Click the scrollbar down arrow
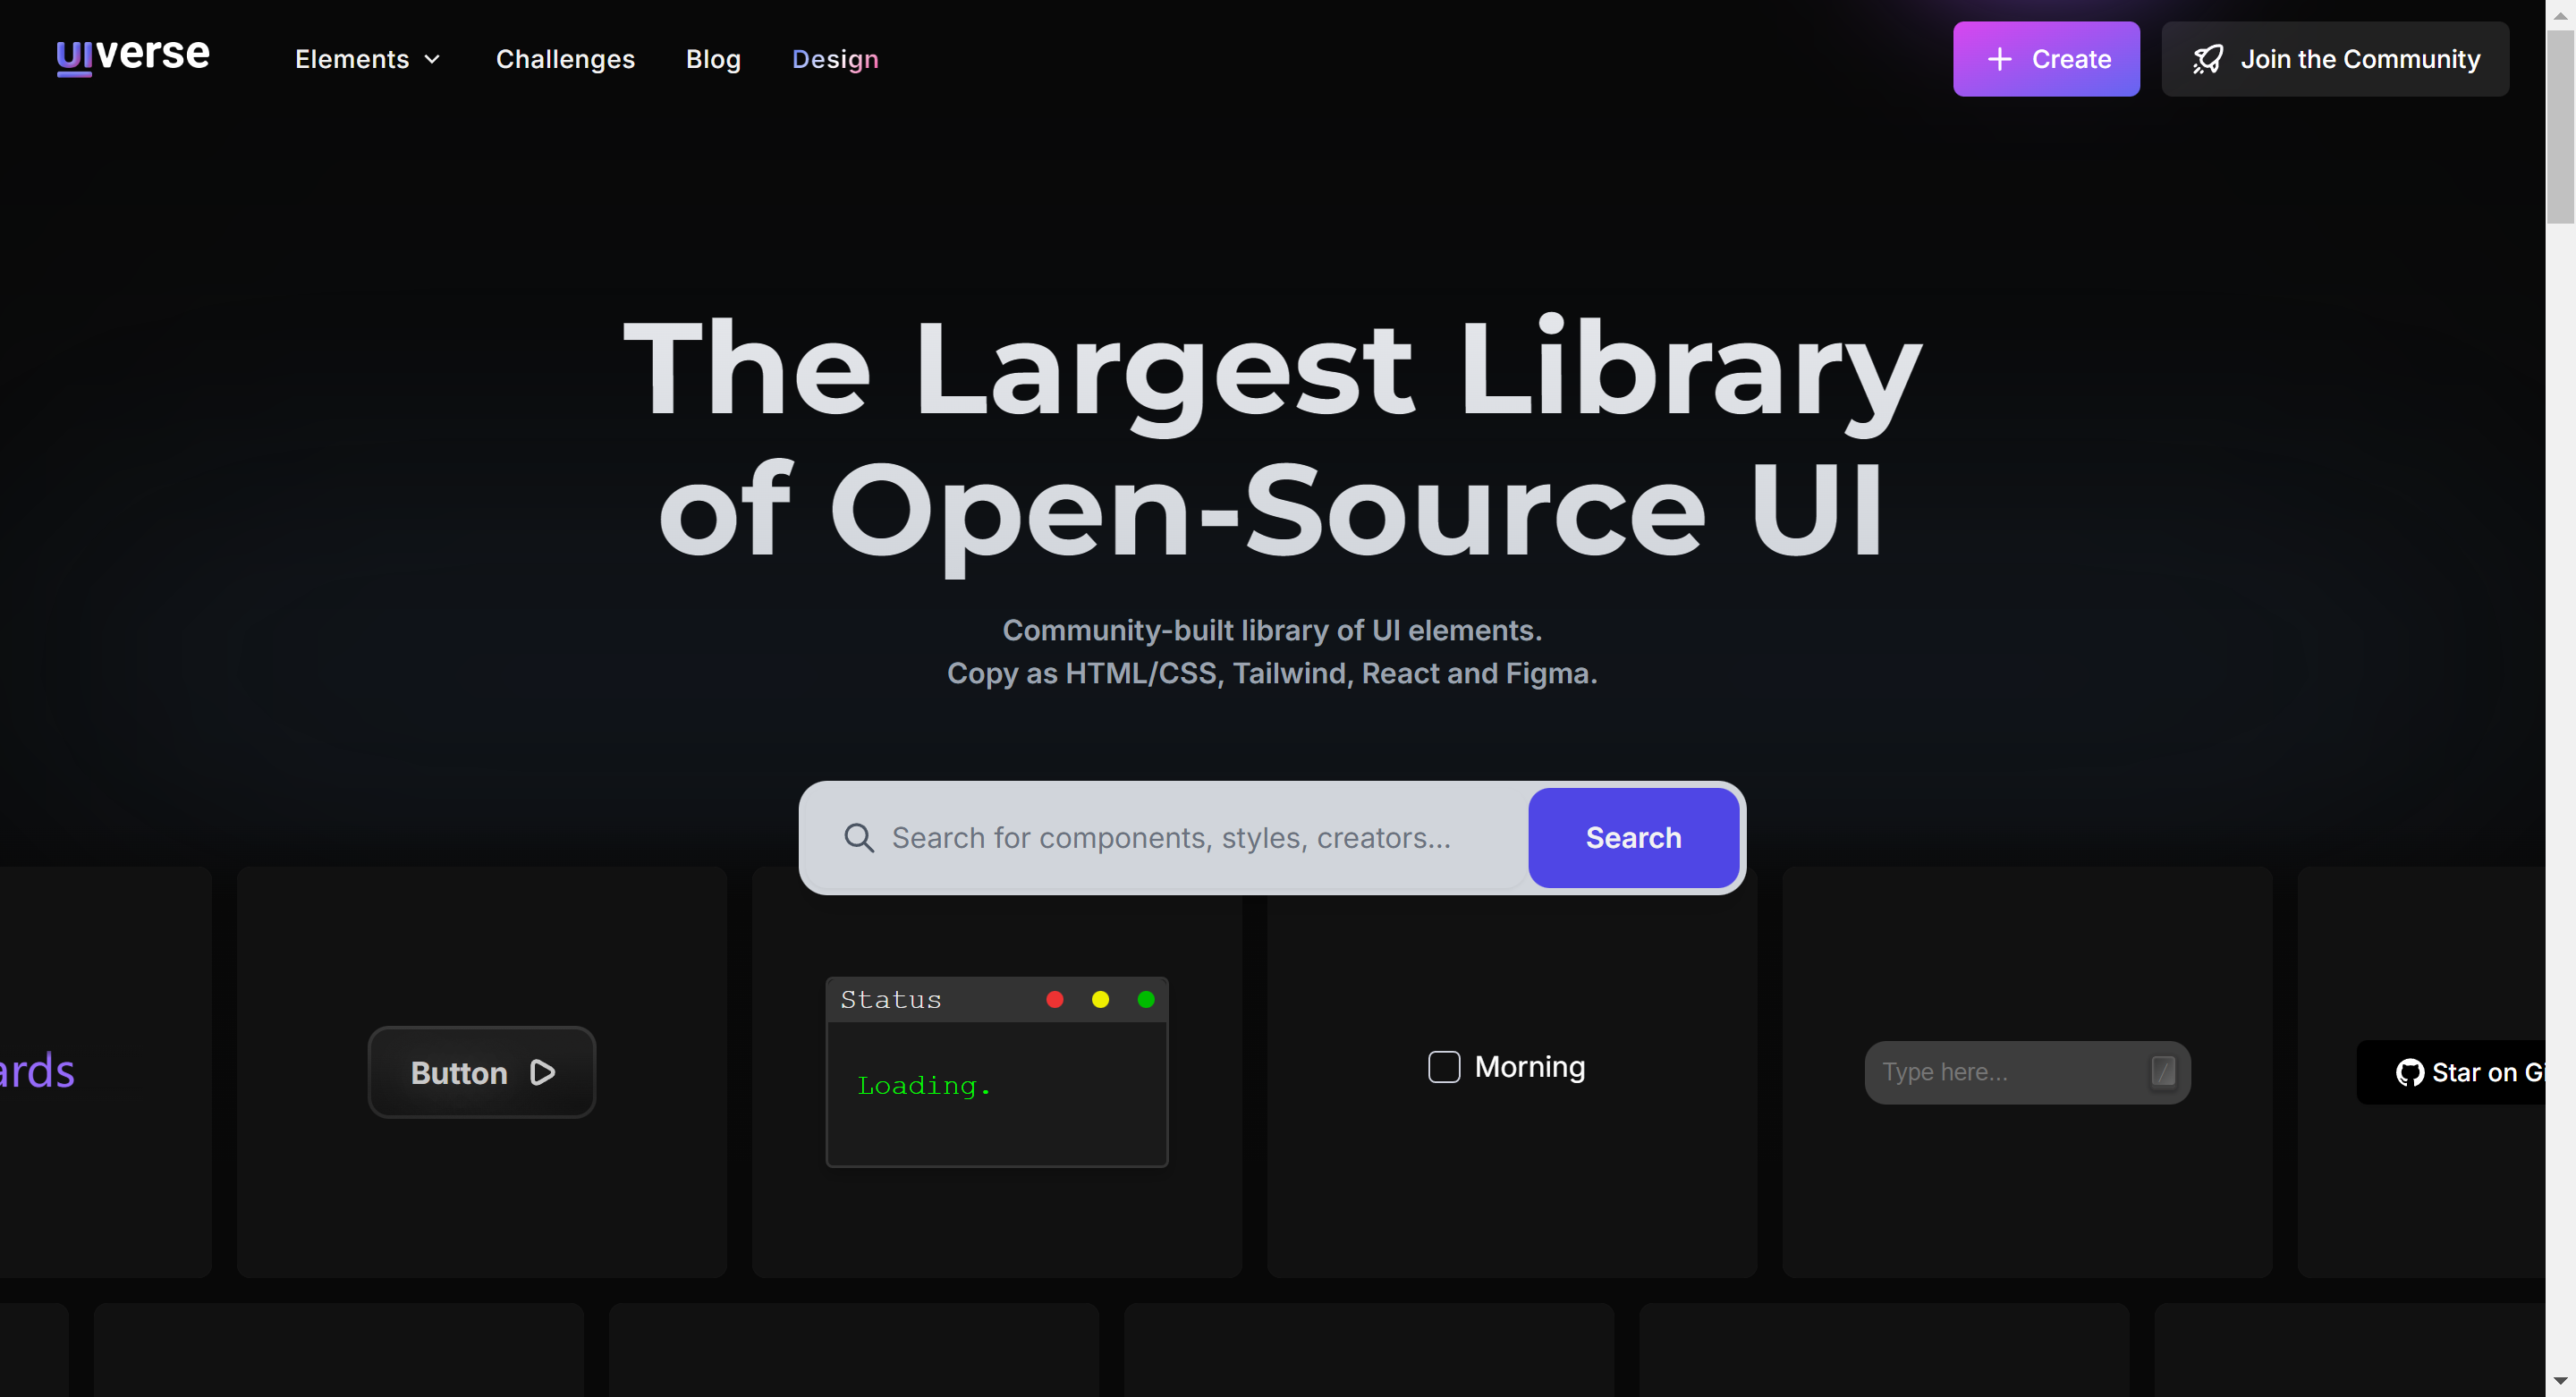This screenshot has width=2576, height=1397. [x=2560, y=1382]
